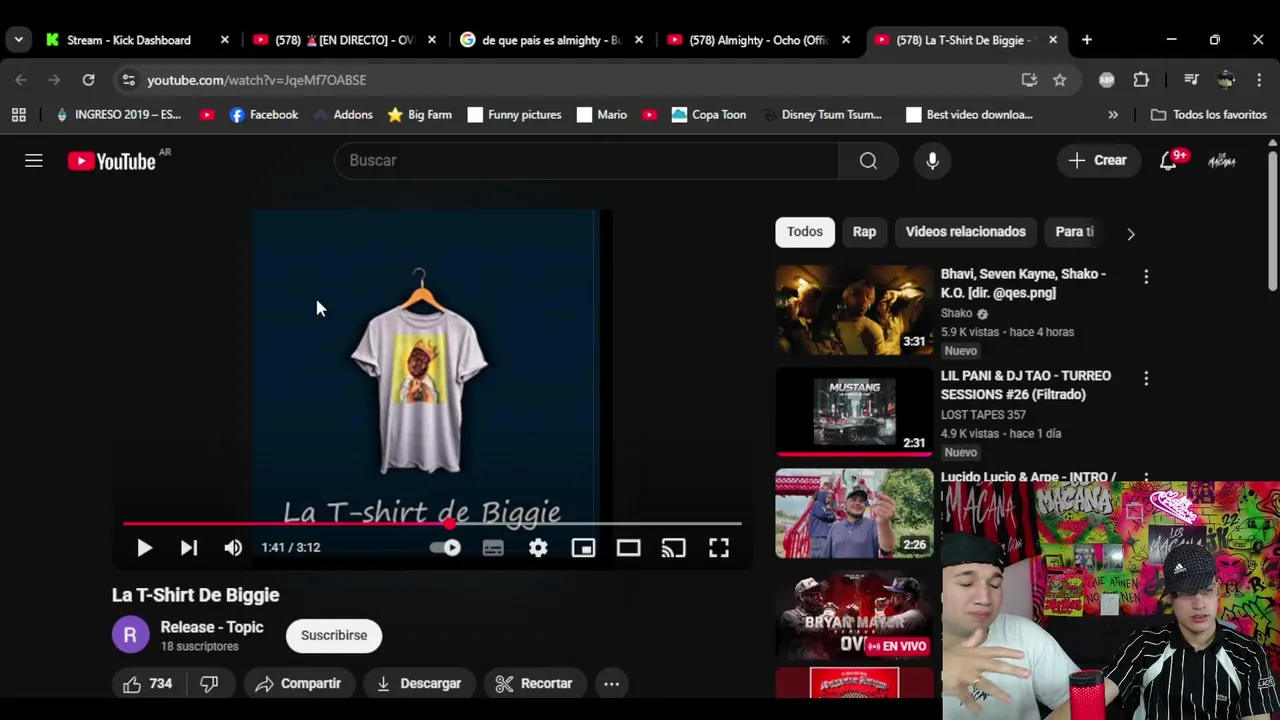This screenshot has height=720, width=1280.
Task: Open the Big Farm bookmark
Action: pyautogui.click(x=420, y=115)
